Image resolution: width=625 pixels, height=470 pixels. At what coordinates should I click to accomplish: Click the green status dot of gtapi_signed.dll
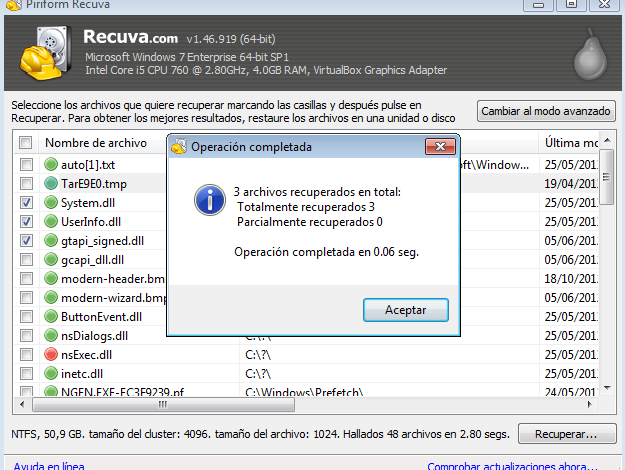[x=51, y=240]
